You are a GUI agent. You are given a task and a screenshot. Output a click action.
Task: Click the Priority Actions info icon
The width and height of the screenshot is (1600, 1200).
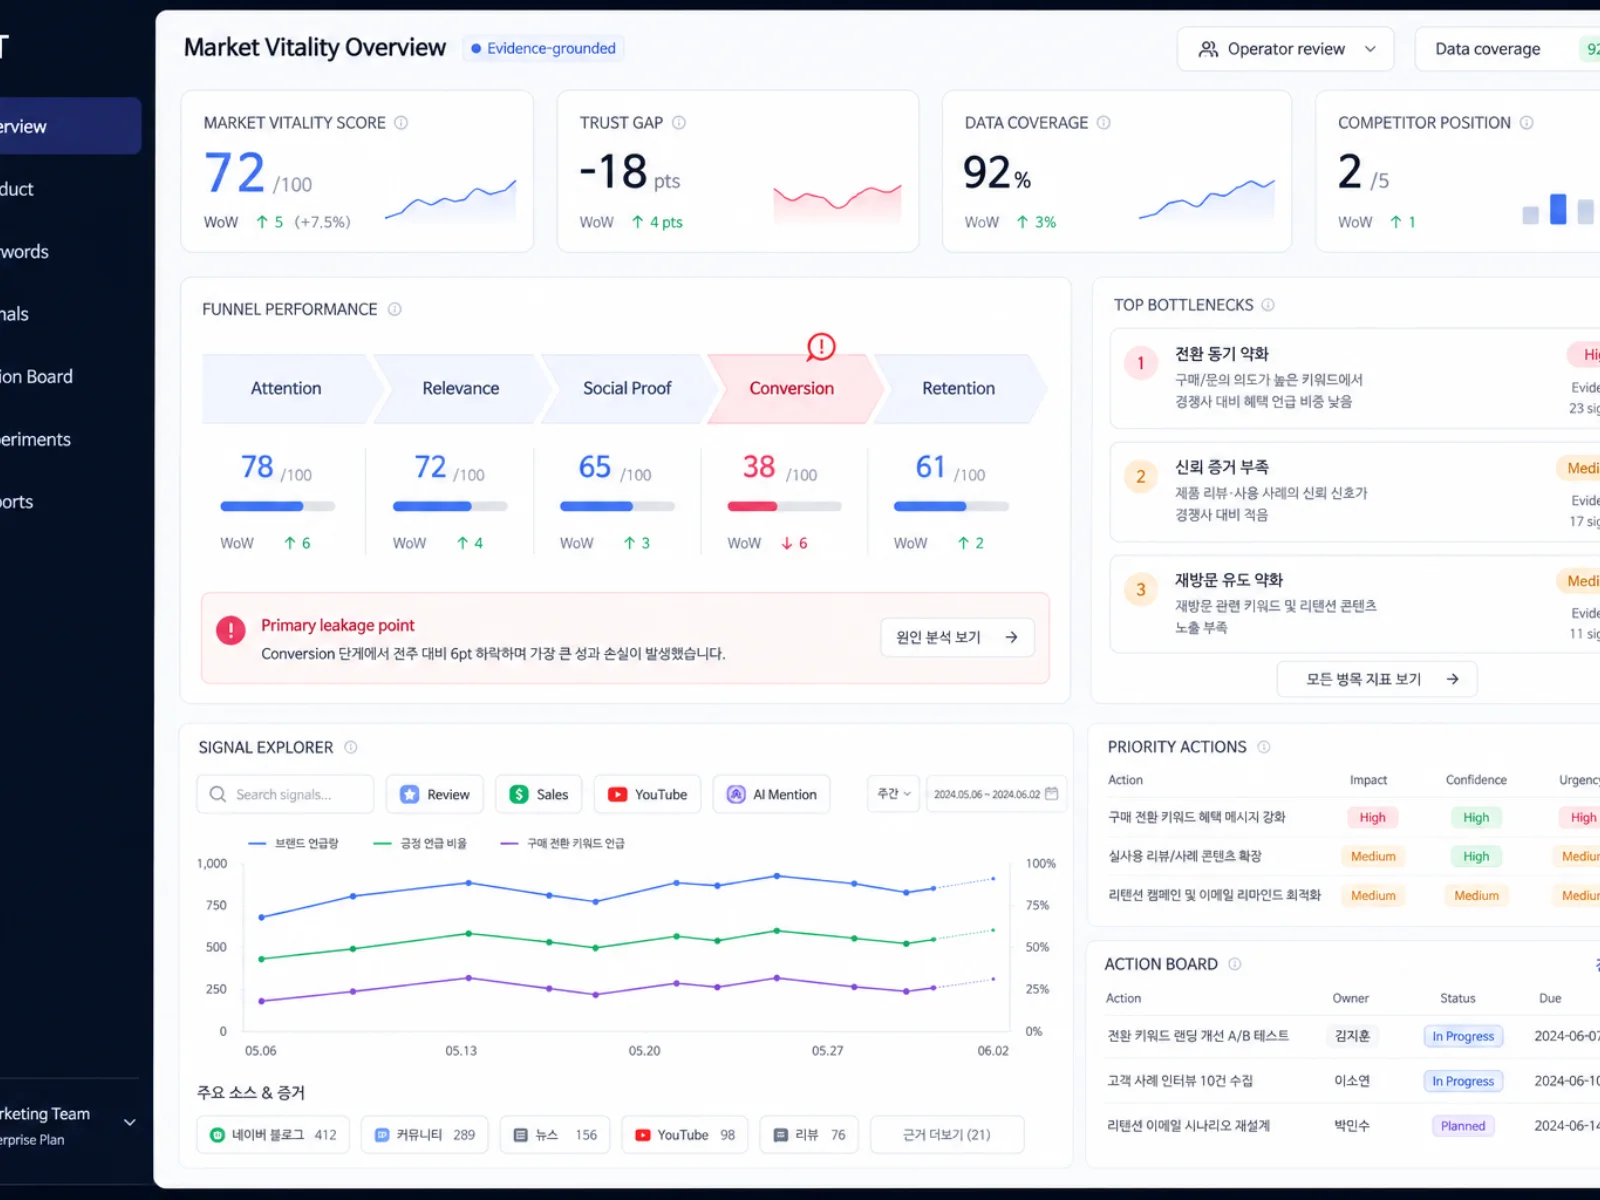coord(1264,747)
